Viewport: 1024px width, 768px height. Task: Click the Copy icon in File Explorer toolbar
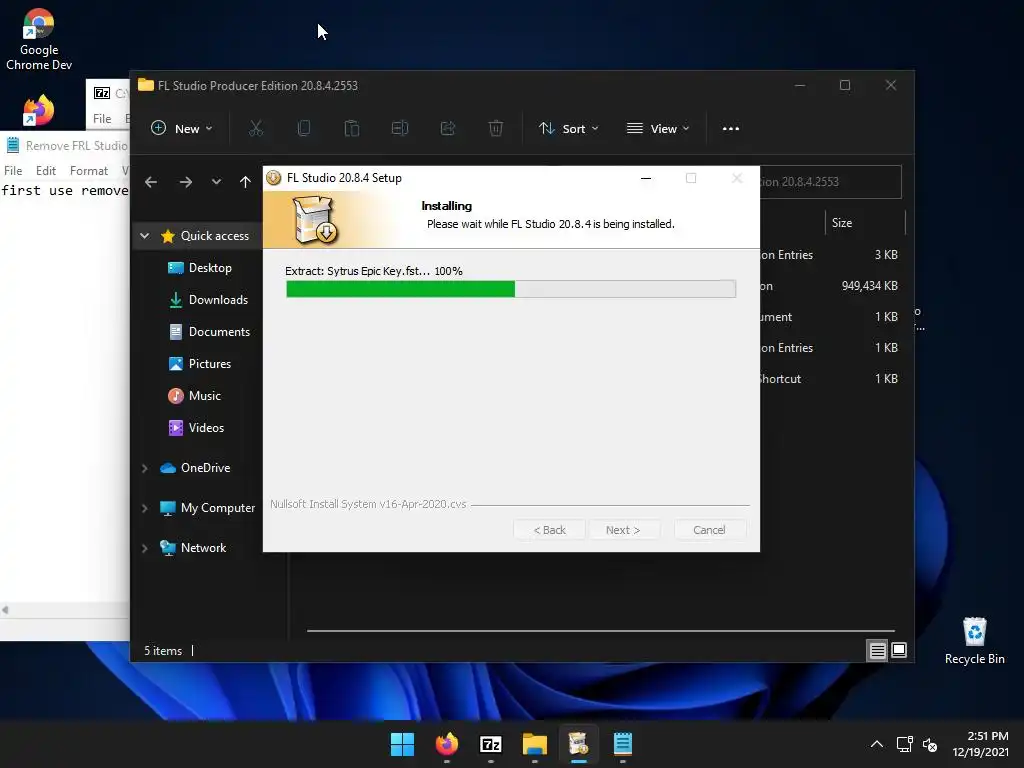coord(304,129)
